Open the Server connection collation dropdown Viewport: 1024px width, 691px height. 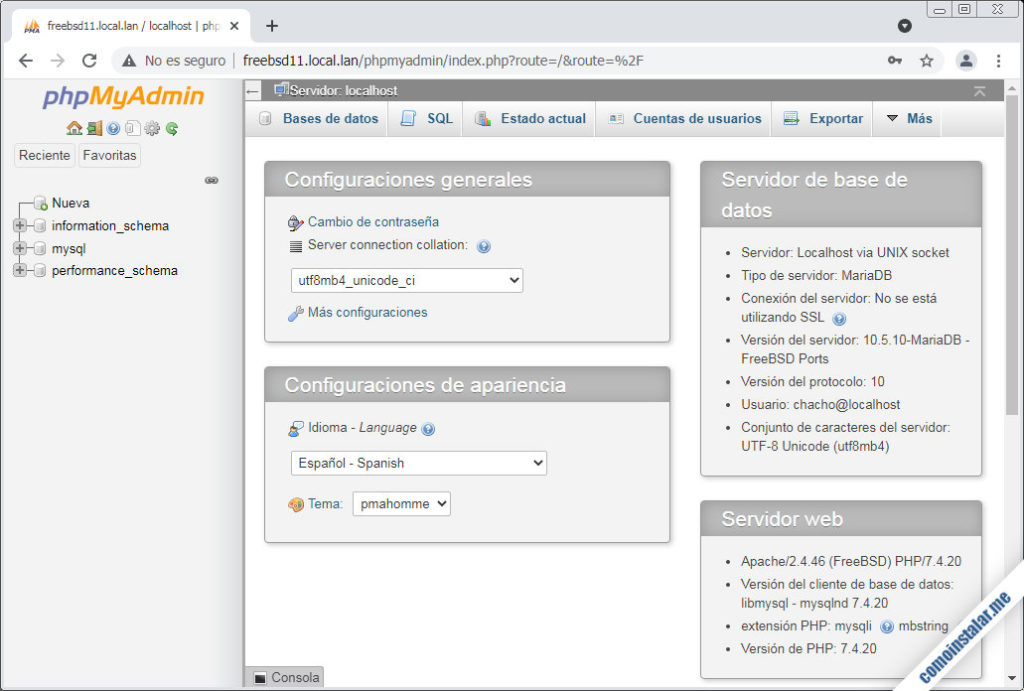[x=406, y=280]
